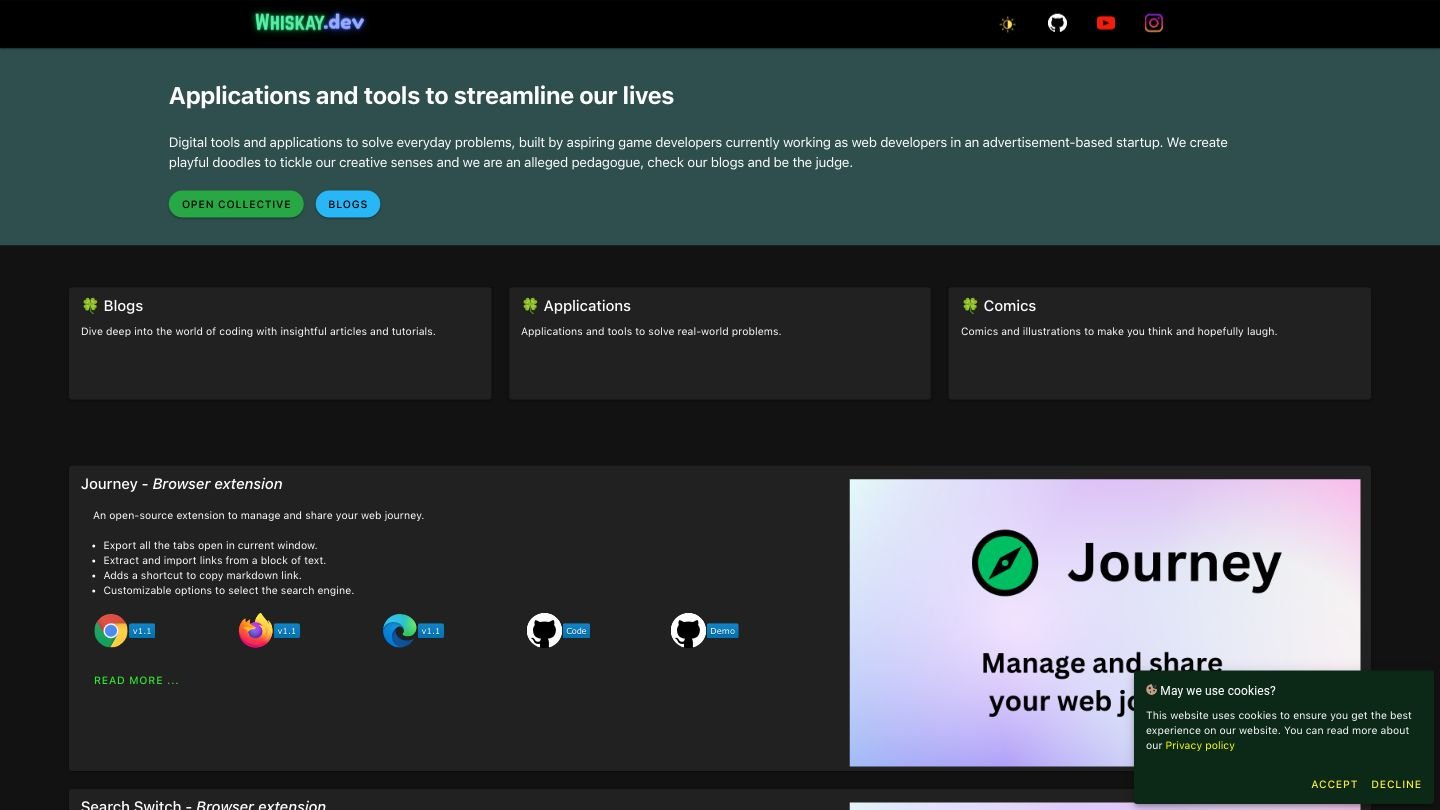Click the Journey - Browser extension heading
The image size is (1440, 810).
[182, 484]
